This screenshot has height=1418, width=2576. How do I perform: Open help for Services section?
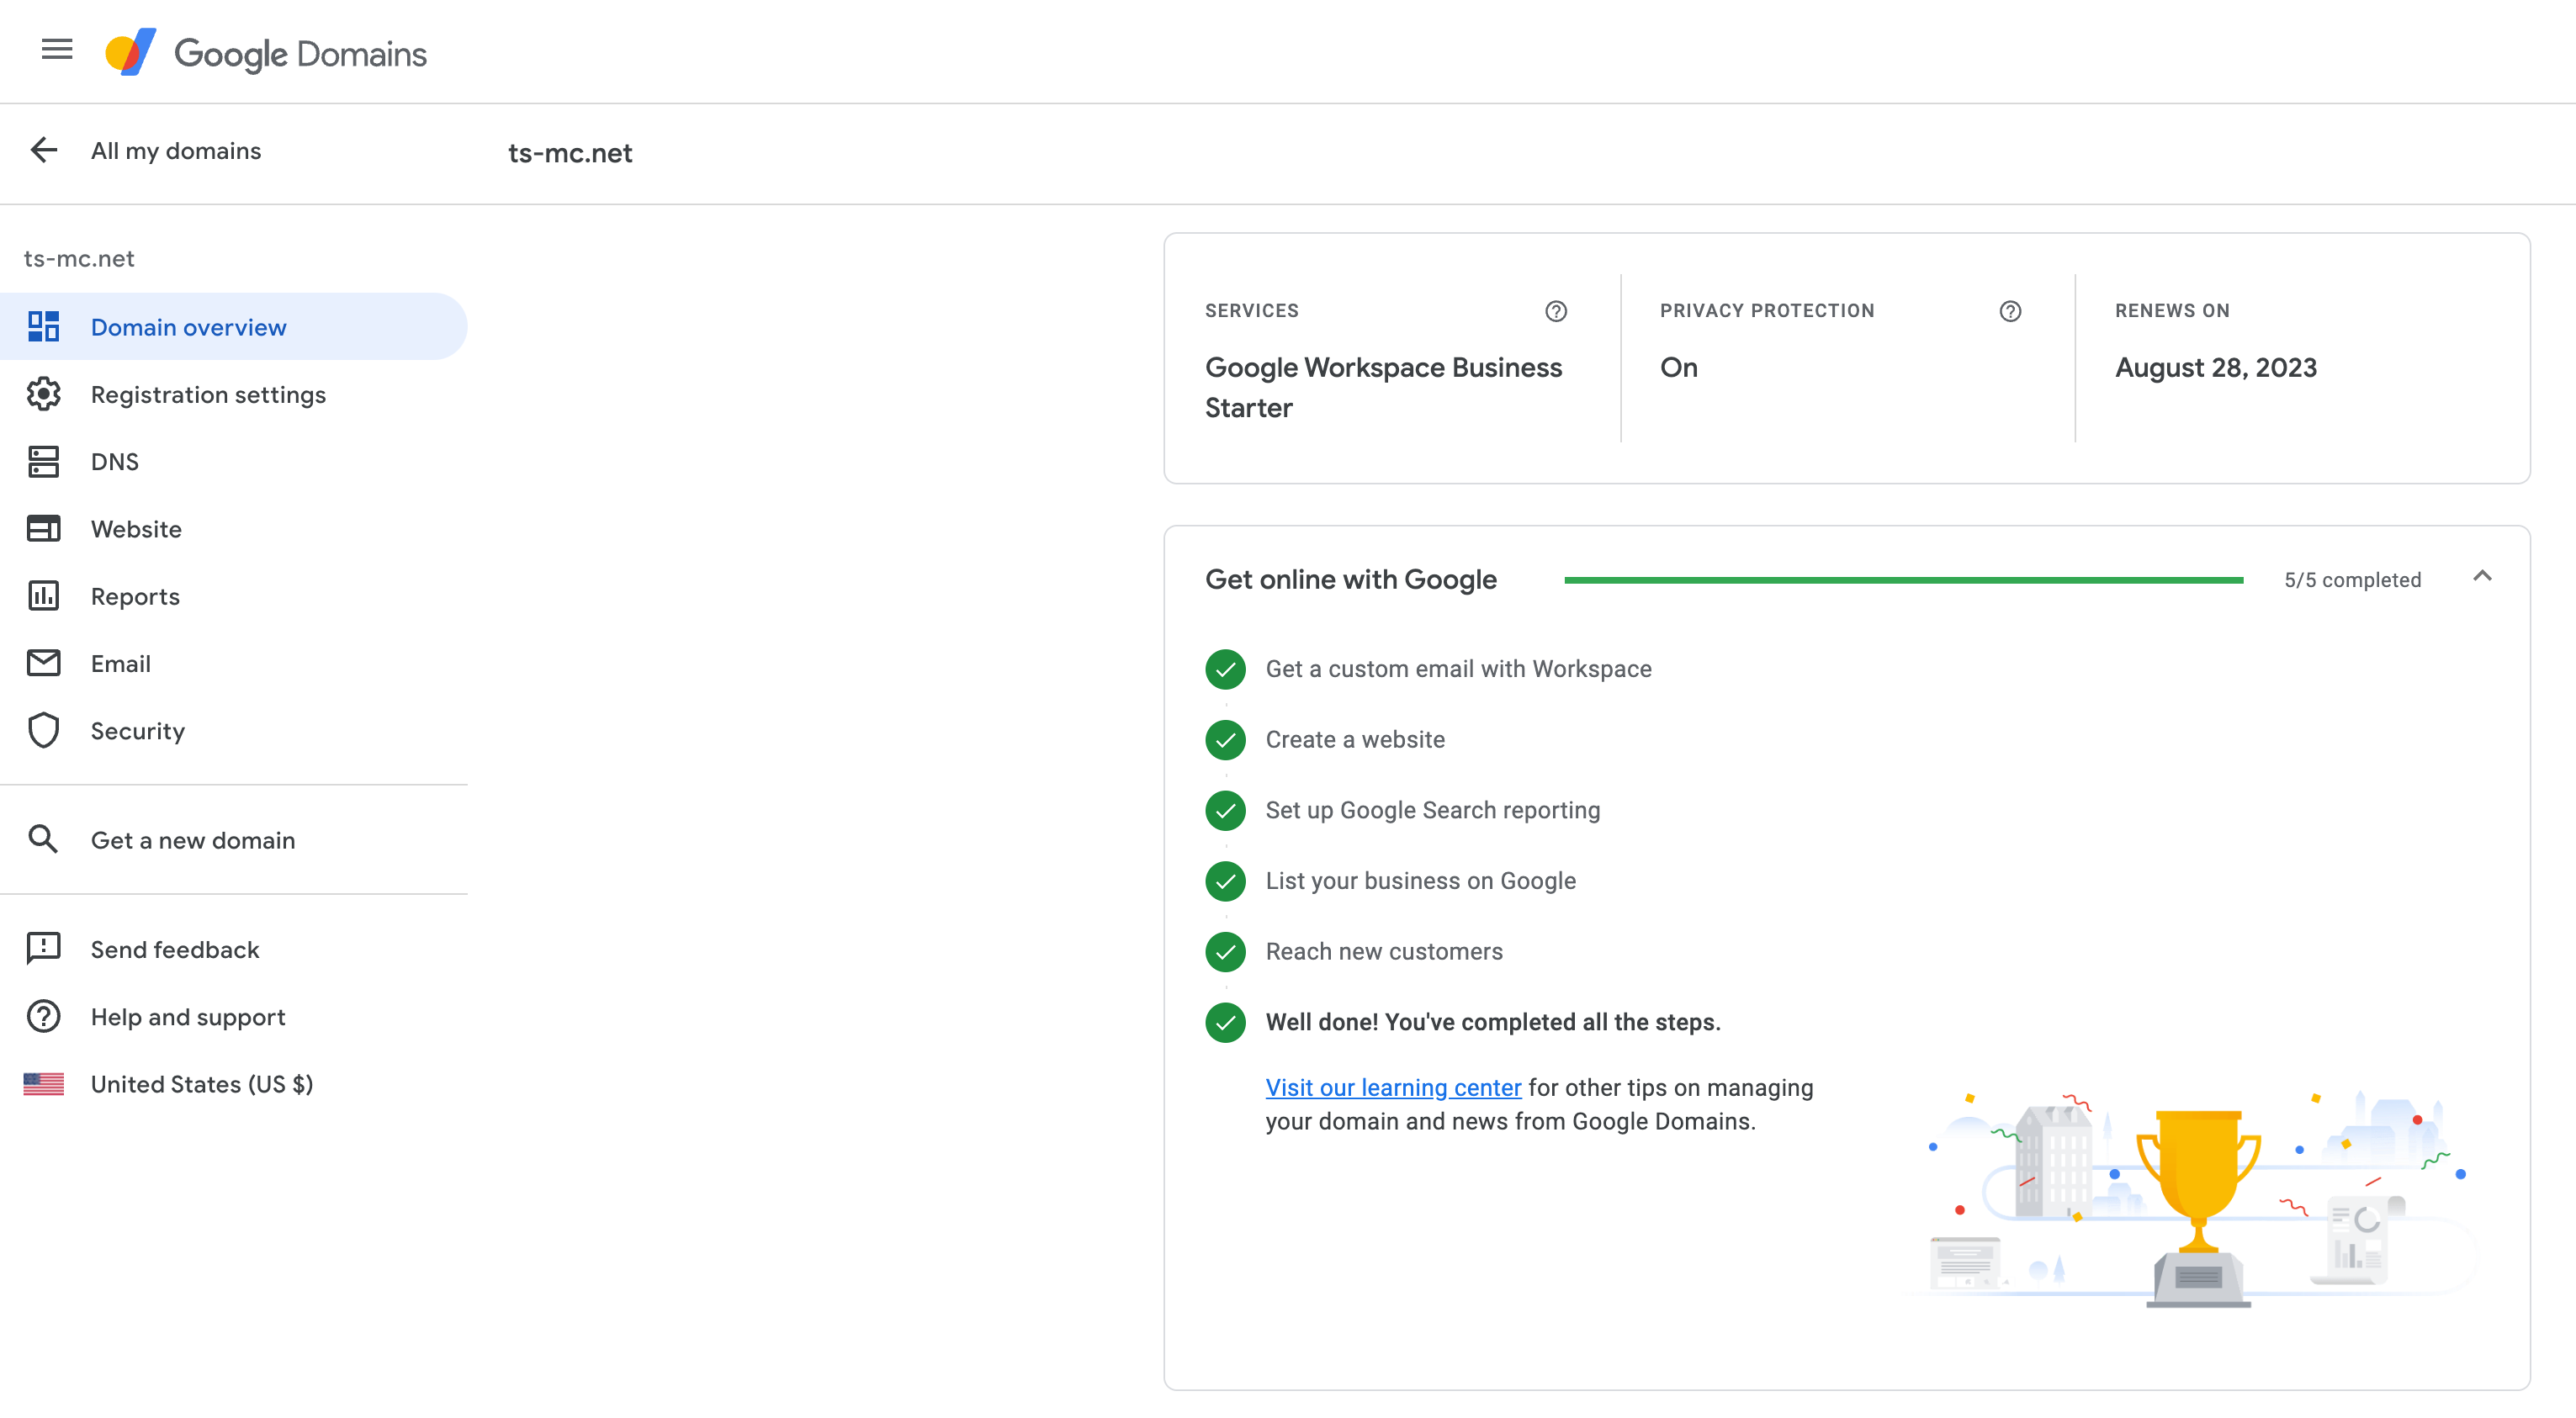(x=1555, y=311)
